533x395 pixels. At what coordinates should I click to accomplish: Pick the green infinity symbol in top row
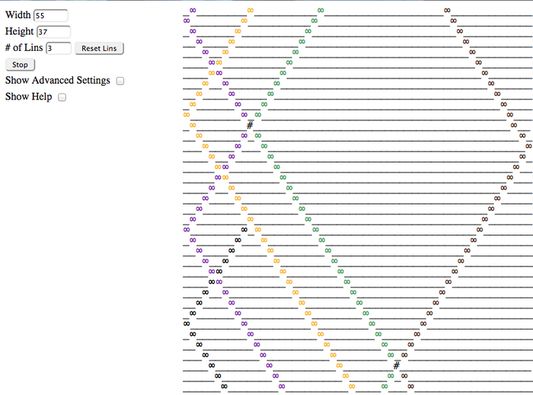point(321,10)
